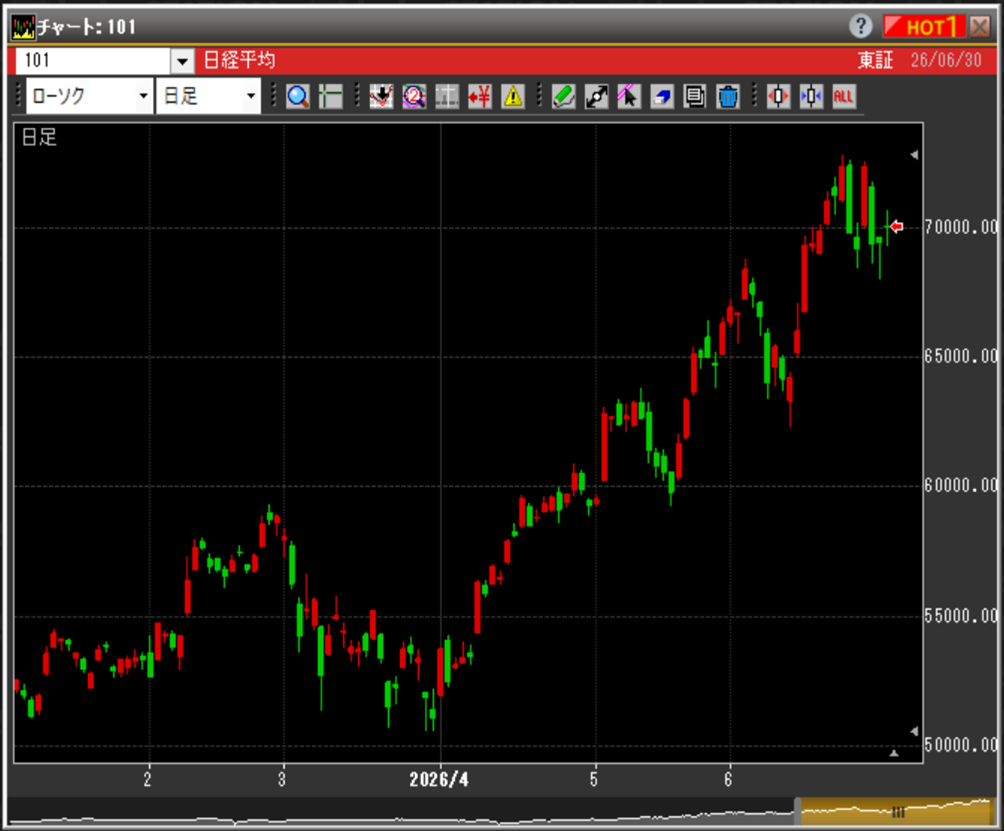
Task: Click the 東証 exchange label
Action: (x=876, y=60)
